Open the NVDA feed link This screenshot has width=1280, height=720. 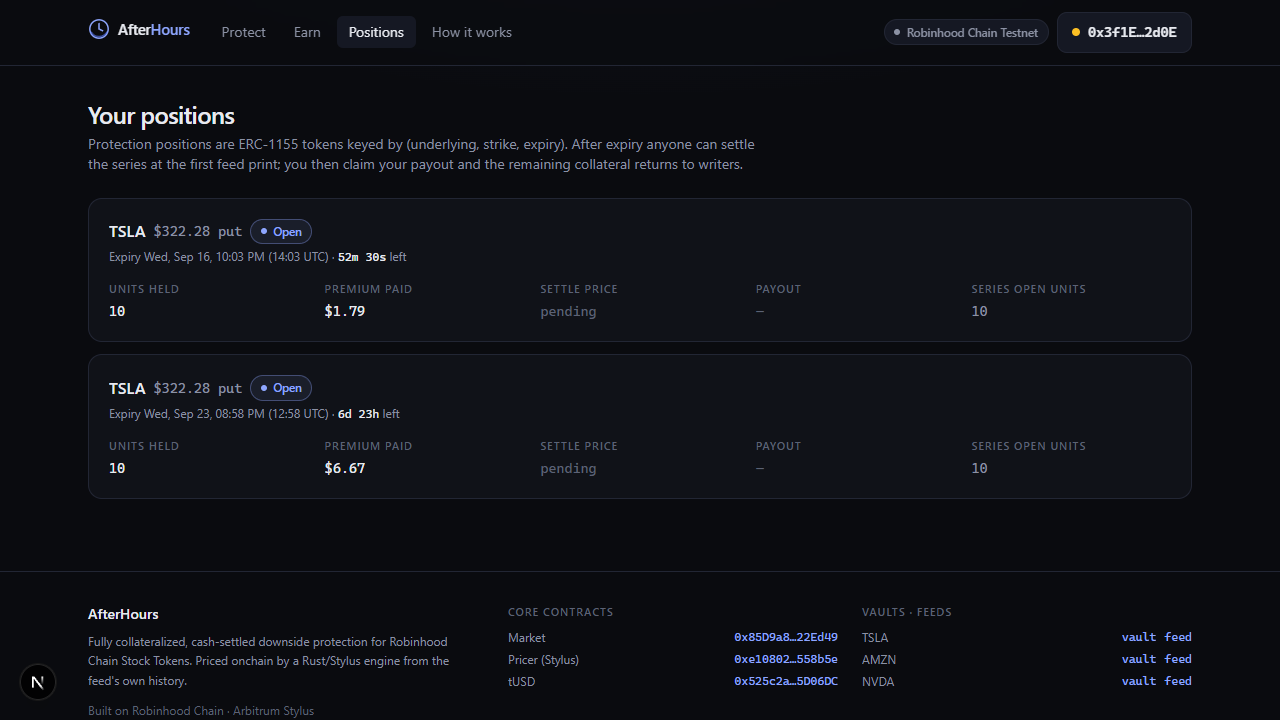pos(1178,681)
